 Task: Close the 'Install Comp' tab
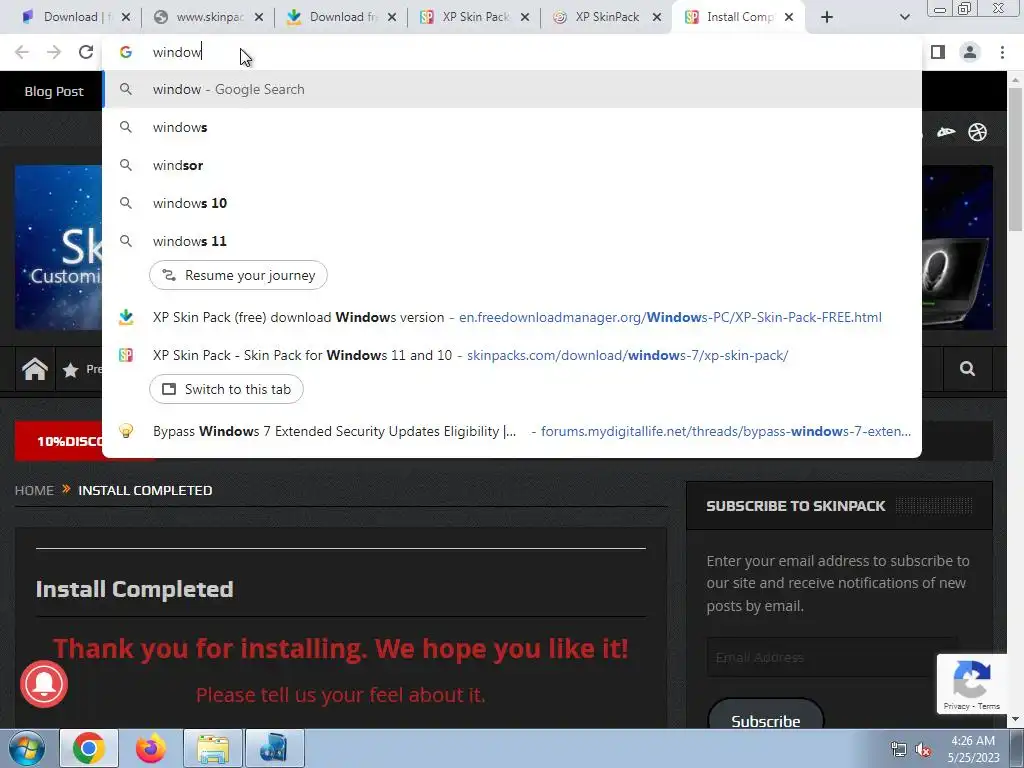[789, 18]
